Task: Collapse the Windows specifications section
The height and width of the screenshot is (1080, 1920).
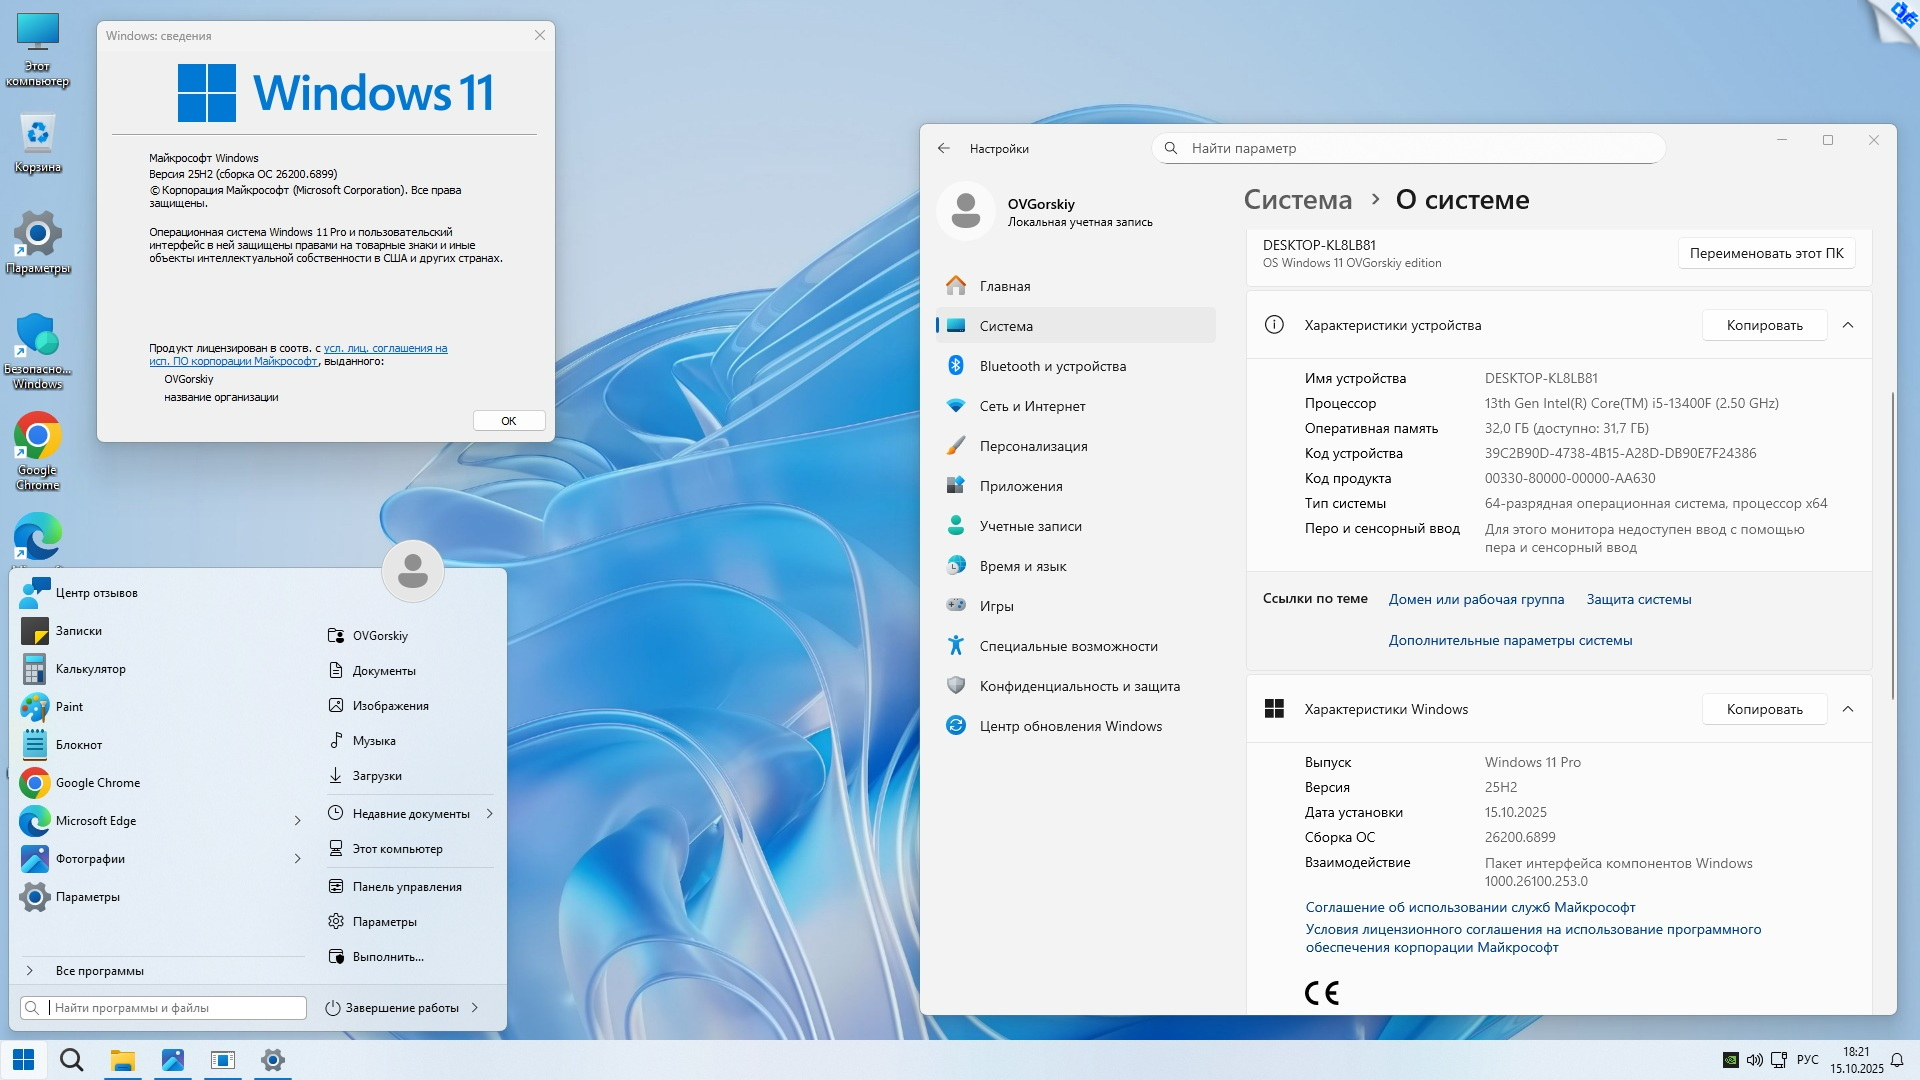Action: 1848,709
